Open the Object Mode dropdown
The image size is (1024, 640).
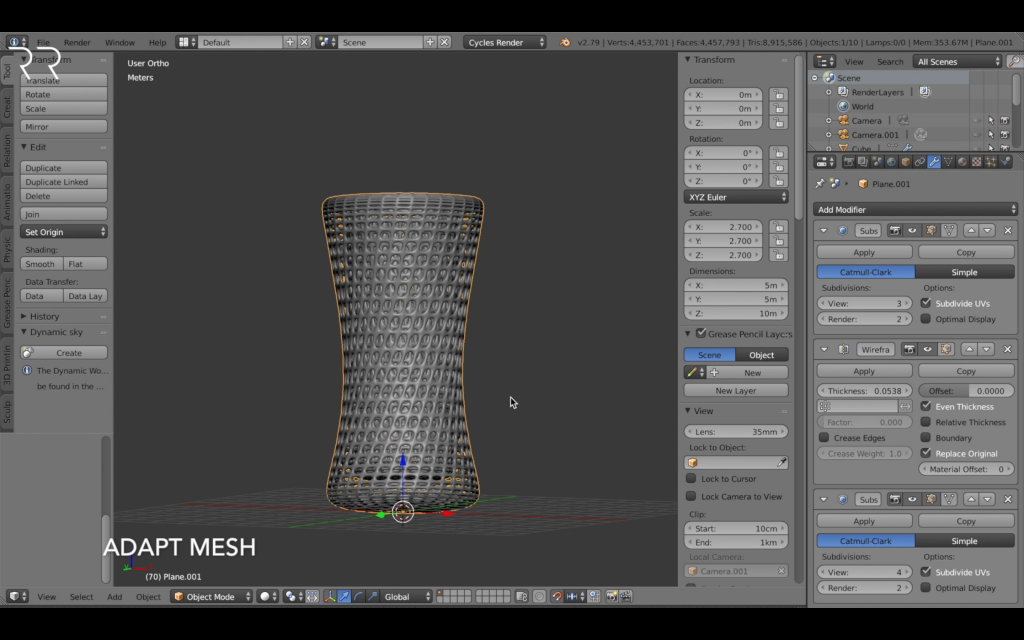pyautogui.click(x=212, y=596)
